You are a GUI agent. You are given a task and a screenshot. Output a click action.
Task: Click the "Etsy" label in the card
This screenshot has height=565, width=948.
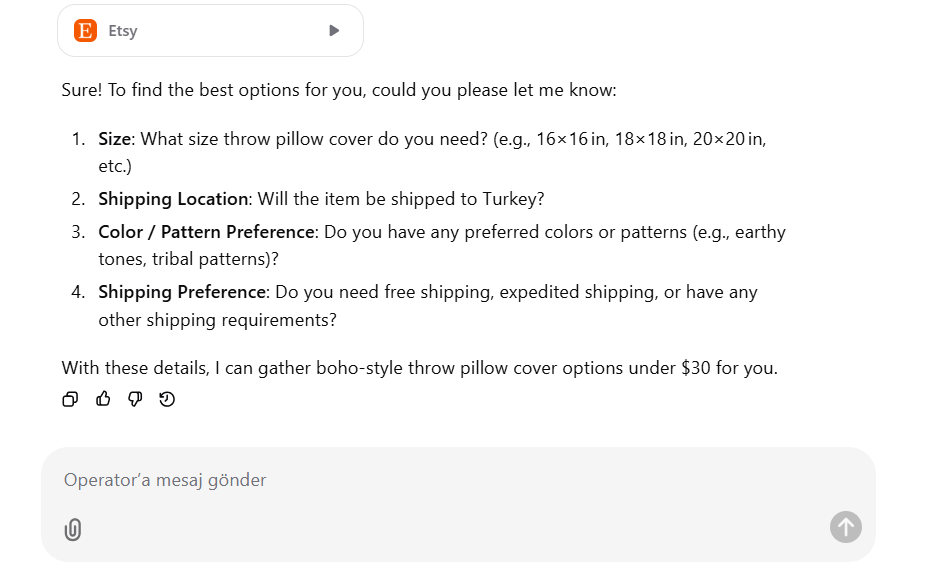pos(123,31)
